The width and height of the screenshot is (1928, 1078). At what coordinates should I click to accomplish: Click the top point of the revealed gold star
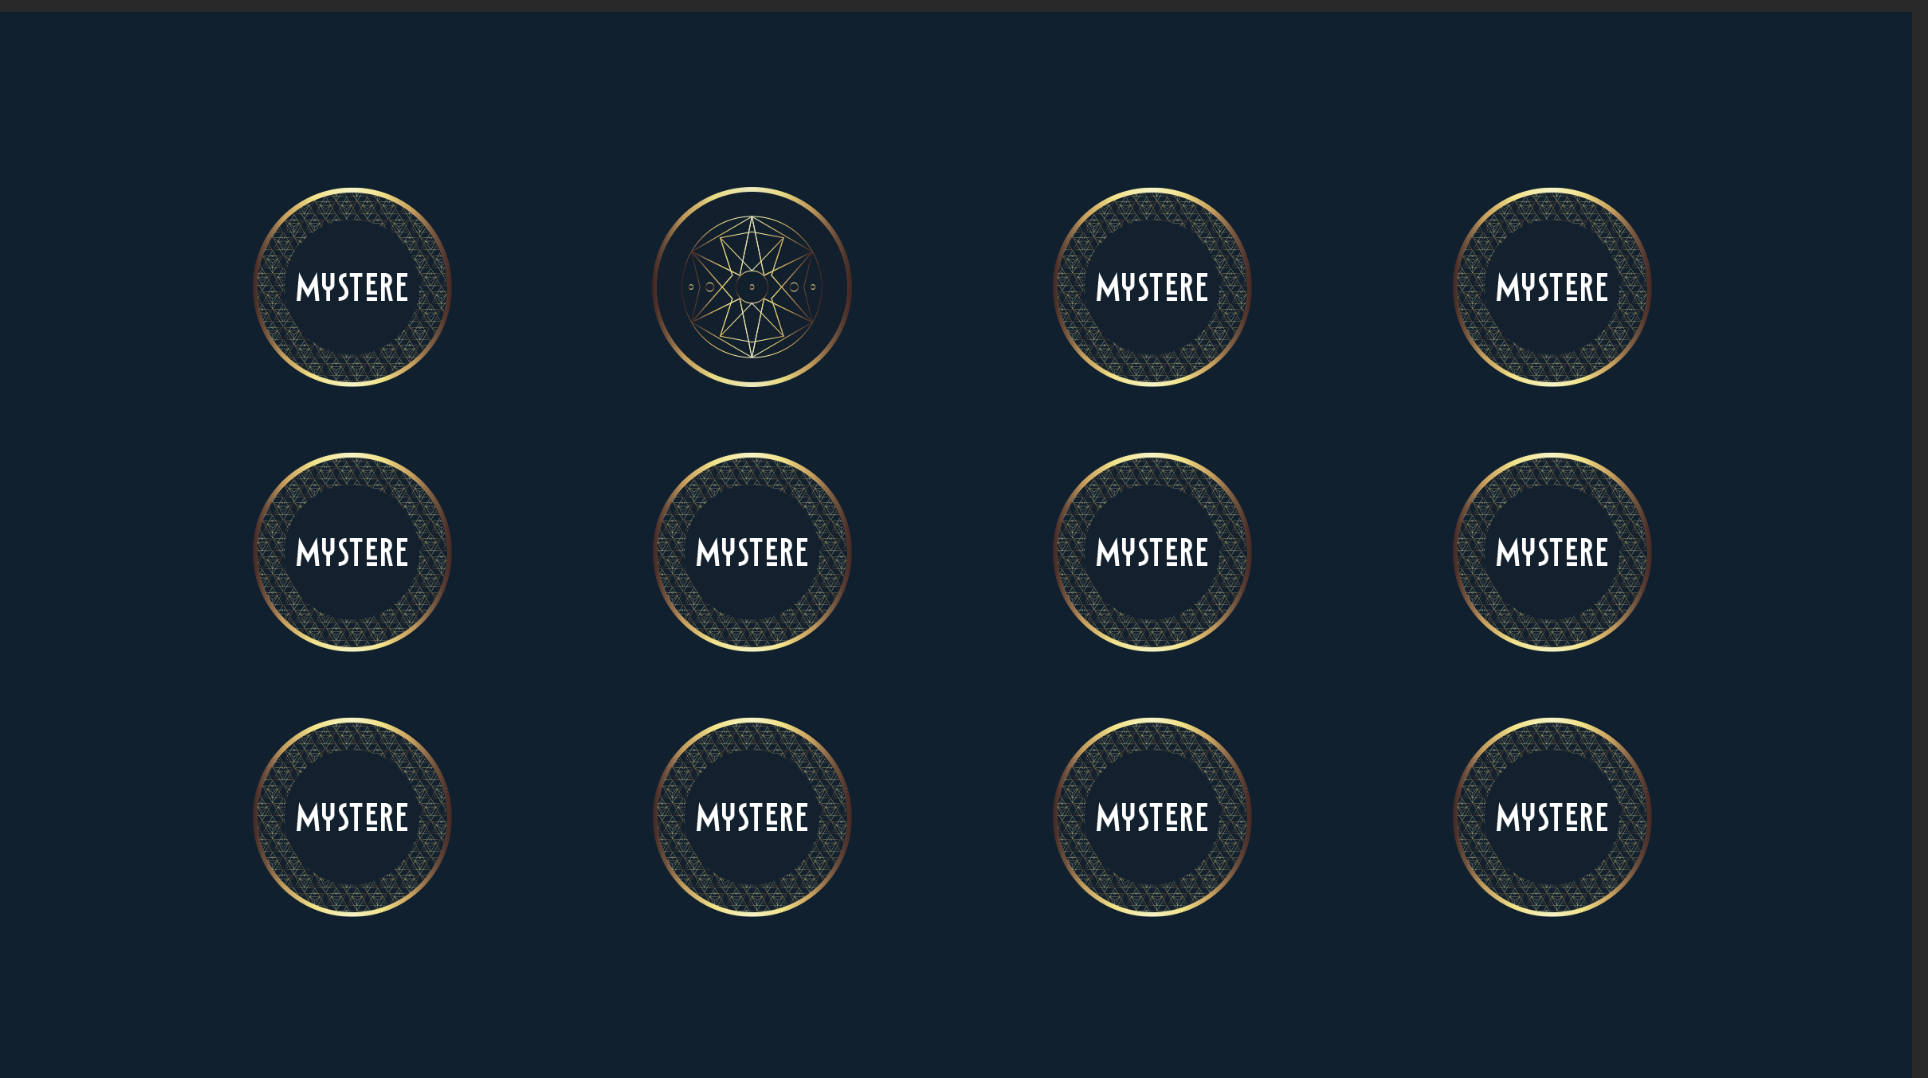752,222
